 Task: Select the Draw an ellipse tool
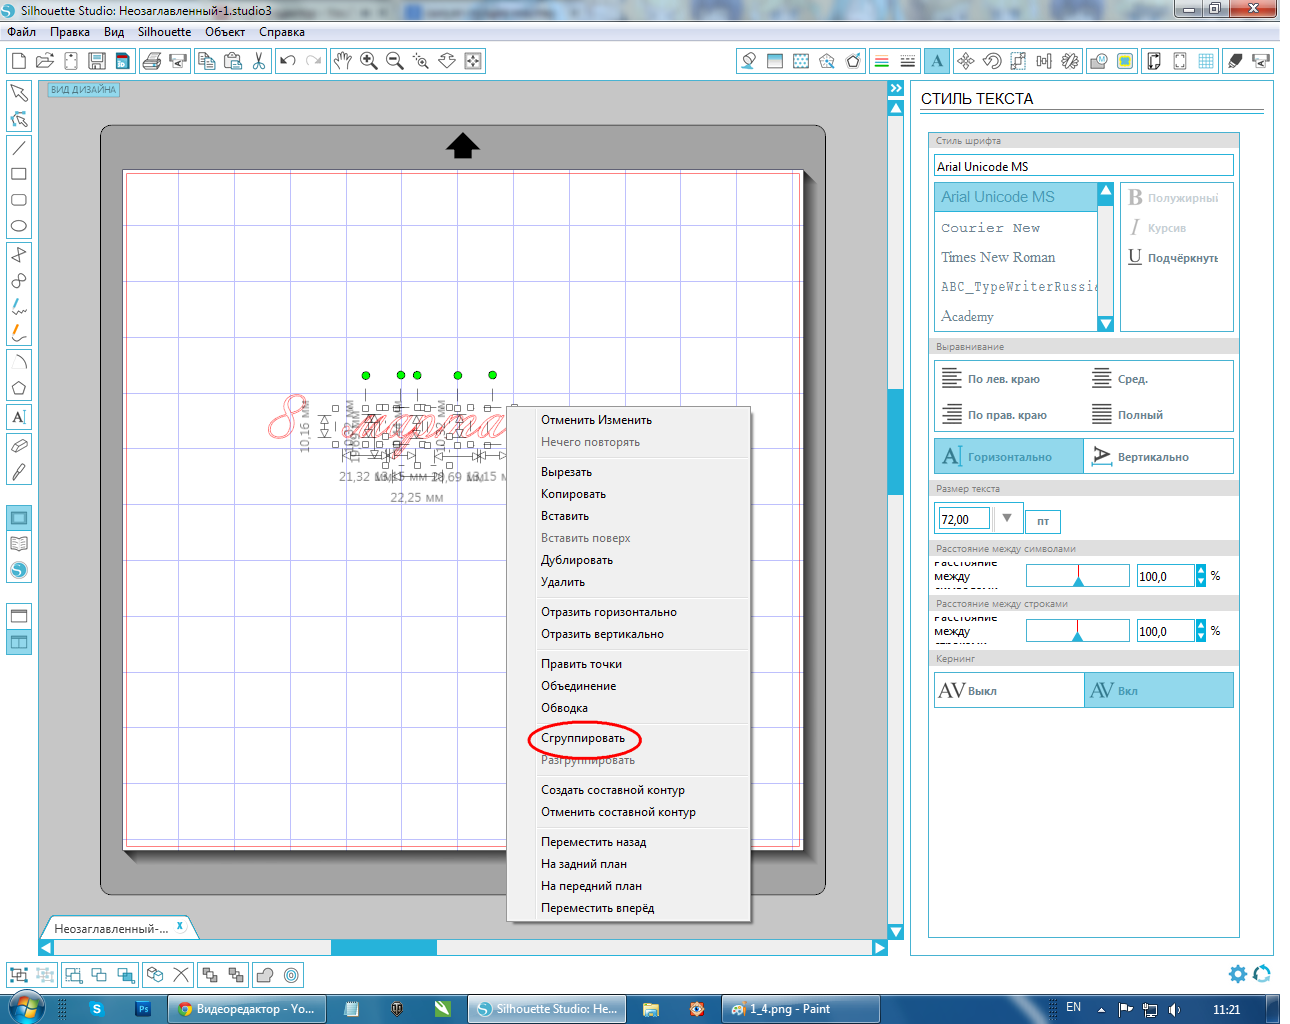(x=19, y=226)
